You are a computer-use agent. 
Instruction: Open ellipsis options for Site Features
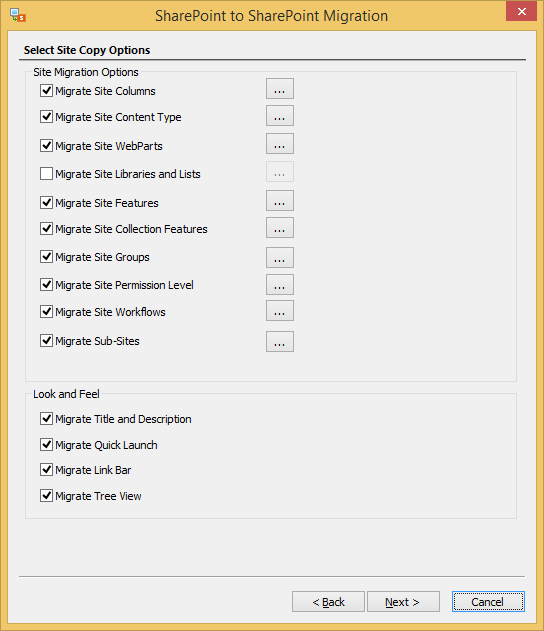click(280, 200)
